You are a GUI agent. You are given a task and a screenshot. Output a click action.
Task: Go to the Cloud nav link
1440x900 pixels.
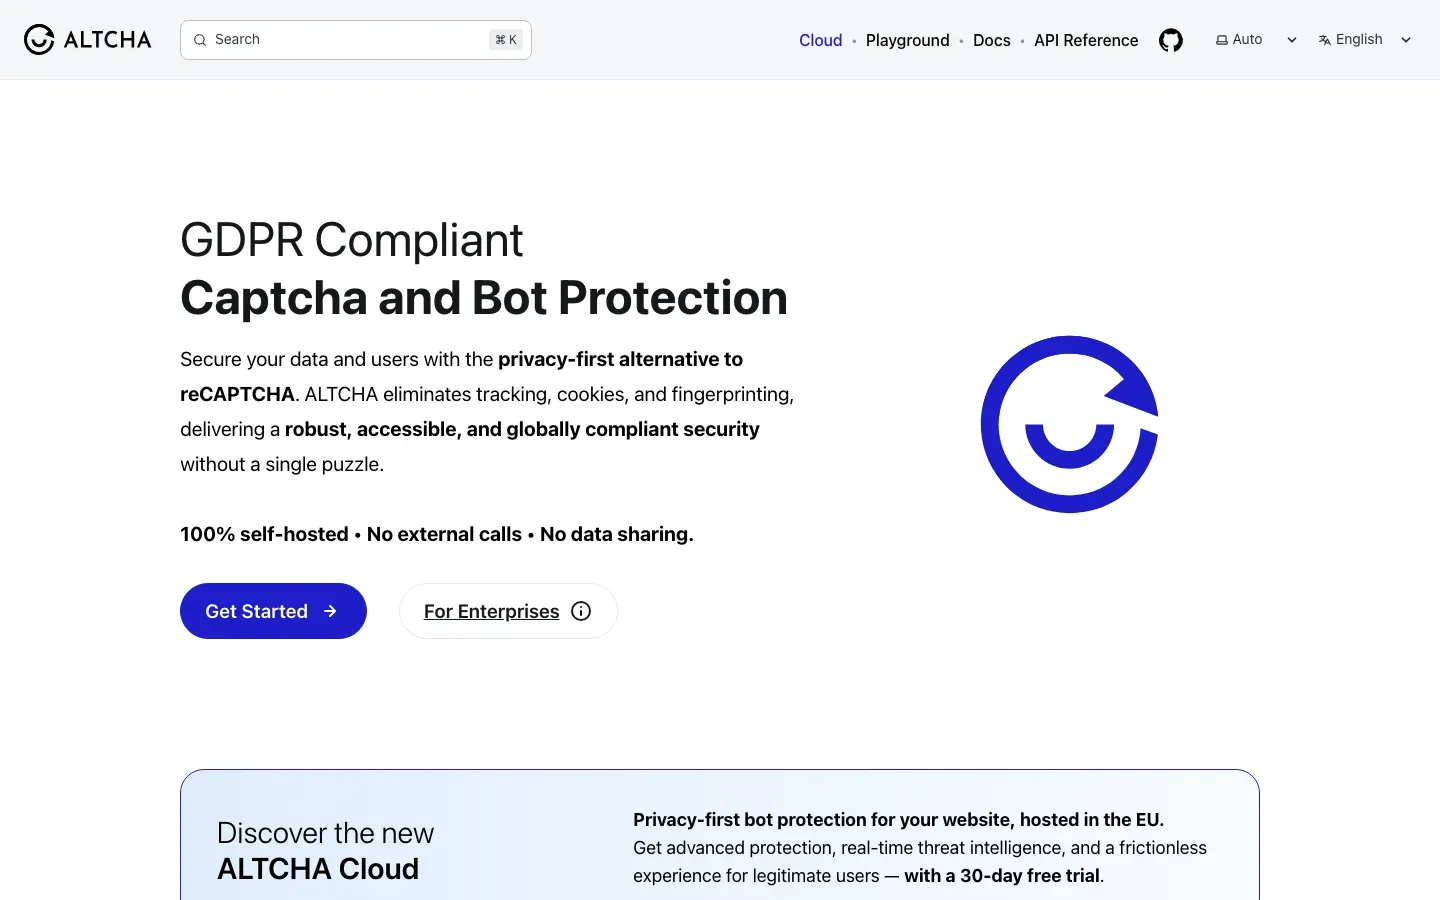coord(821,40)
